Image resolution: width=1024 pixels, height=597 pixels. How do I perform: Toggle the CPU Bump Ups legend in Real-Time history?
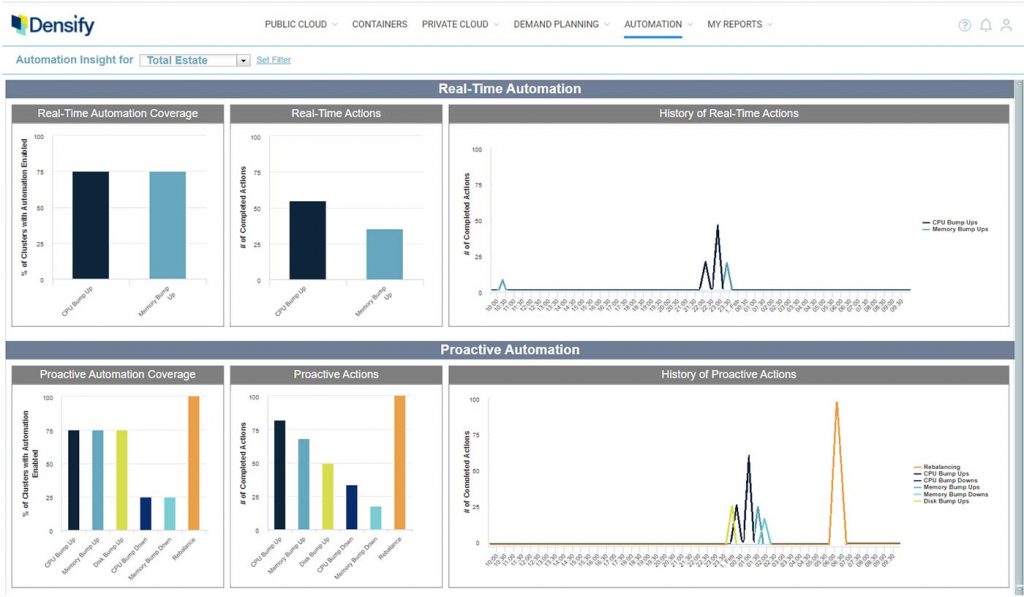(x=953, y=222)
